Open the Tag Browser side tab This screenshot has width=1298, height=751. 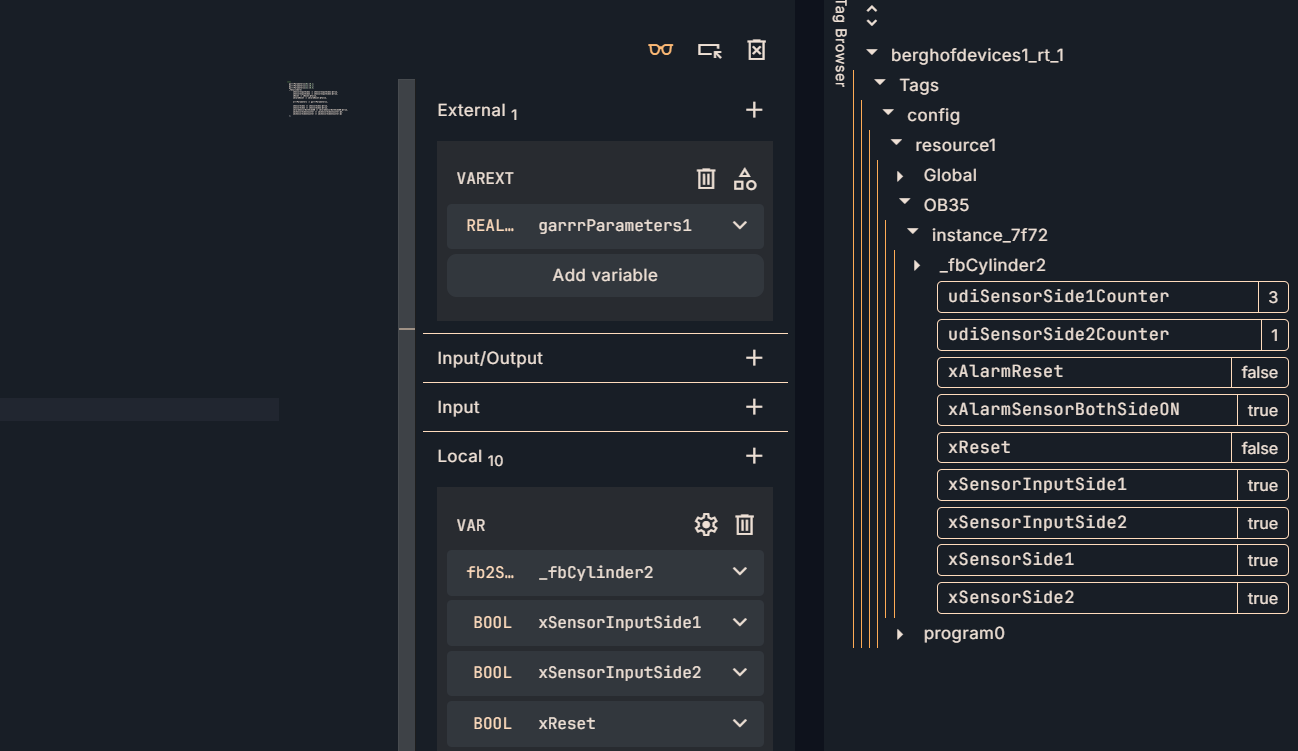click(x=841, y=45)
